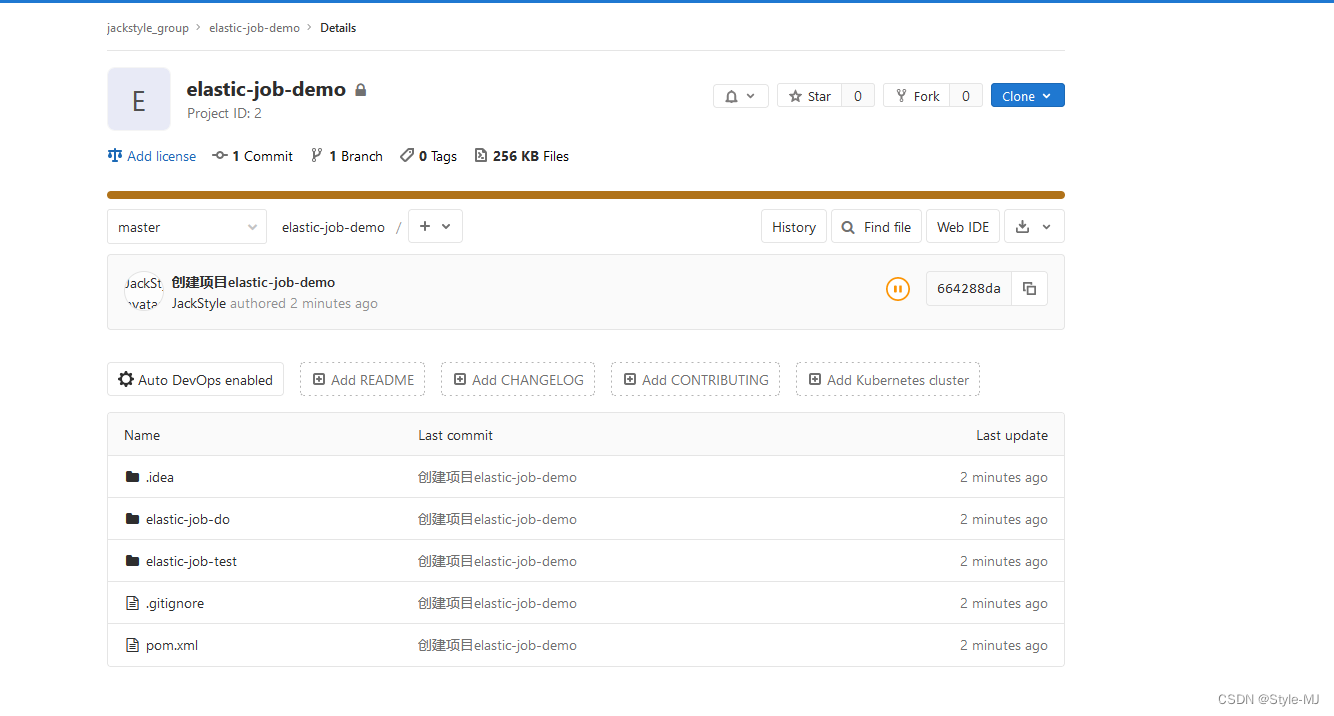Click the pom.xml file icon
Viewport: 1334px width, 716px height.
point(132,645)
